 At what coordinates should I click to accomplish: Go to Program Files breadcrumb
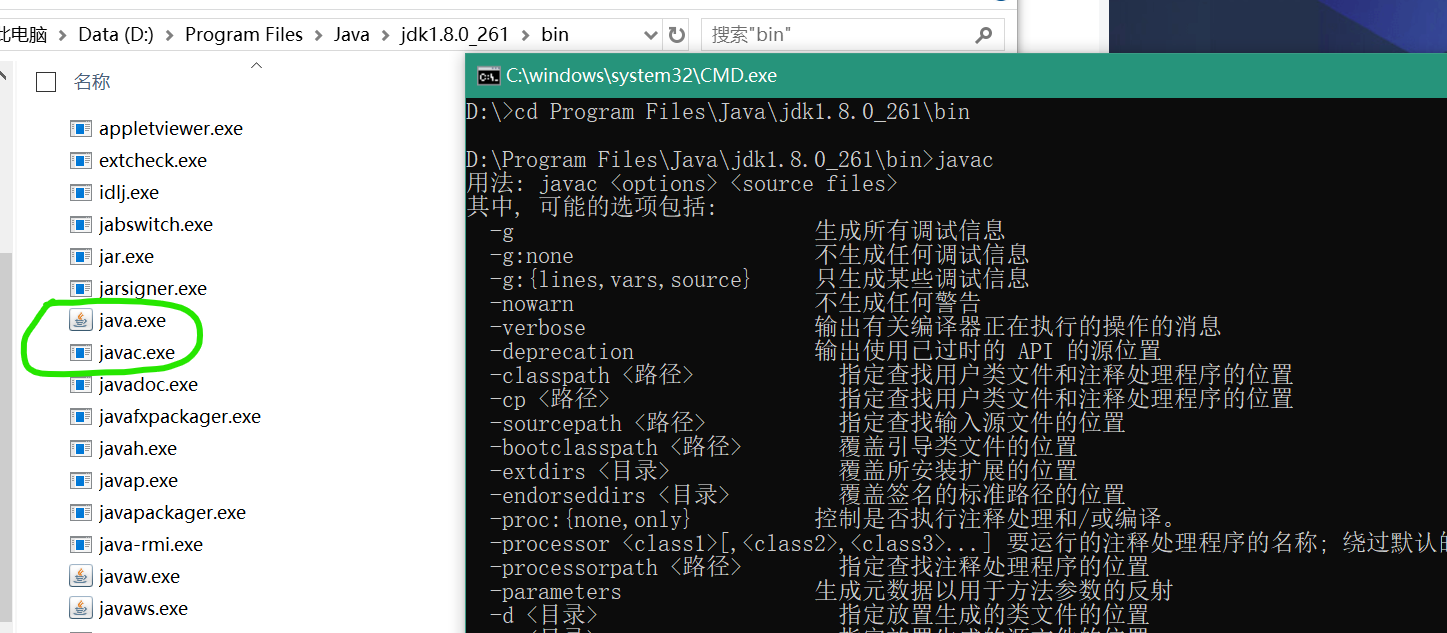(x=244, y=35)
